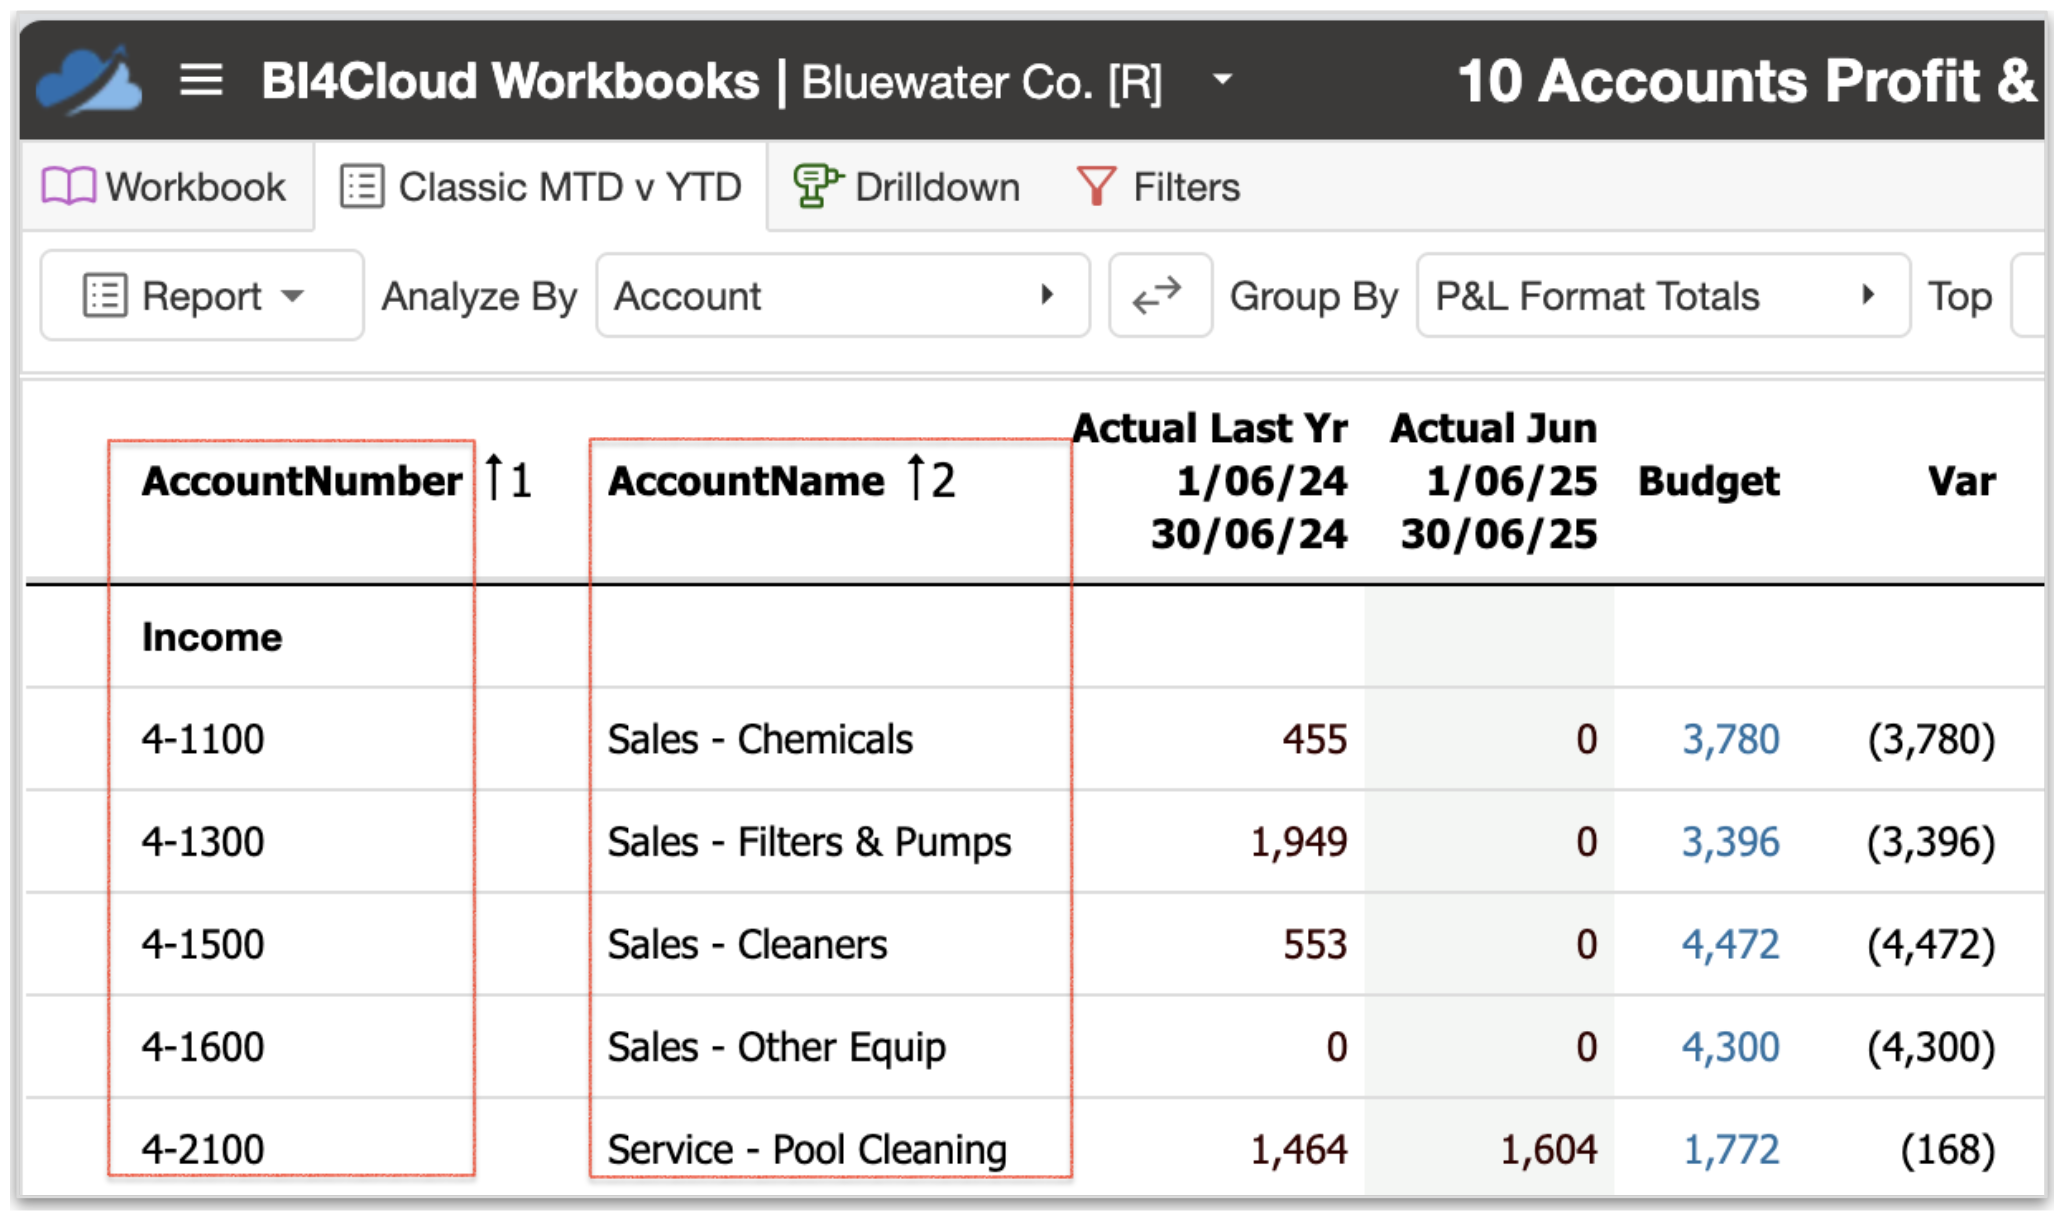Click Actual Jun value 1,604
Screen dimensions: 2066x1224
click(x=1549, y=1150)
